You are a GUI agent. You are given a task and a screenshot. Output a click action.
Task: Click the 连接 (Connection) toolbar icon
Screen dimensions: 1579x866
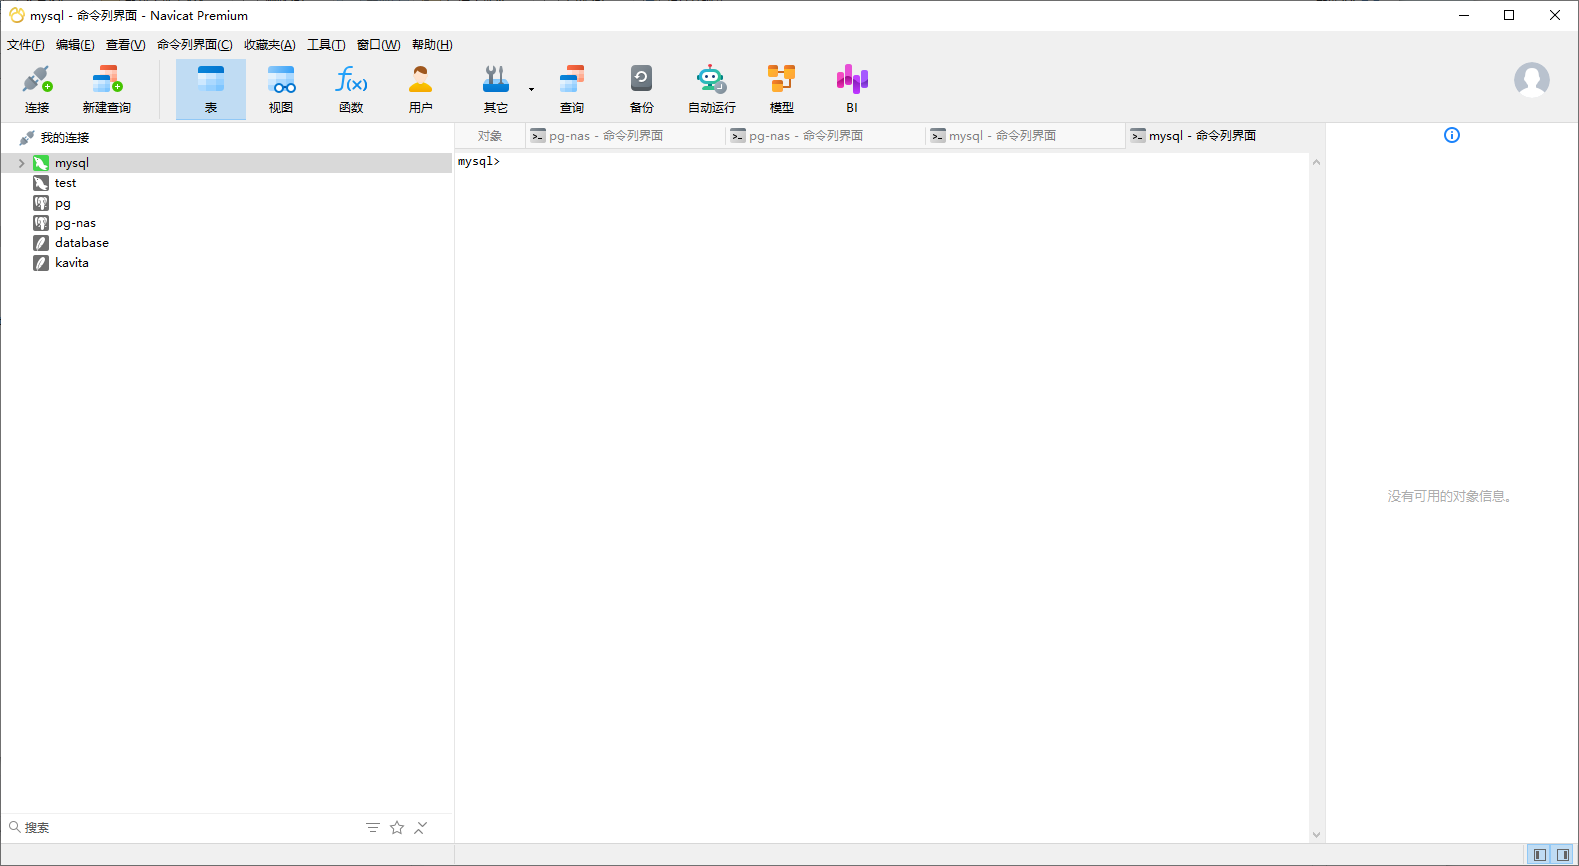[x=37, y=89]
